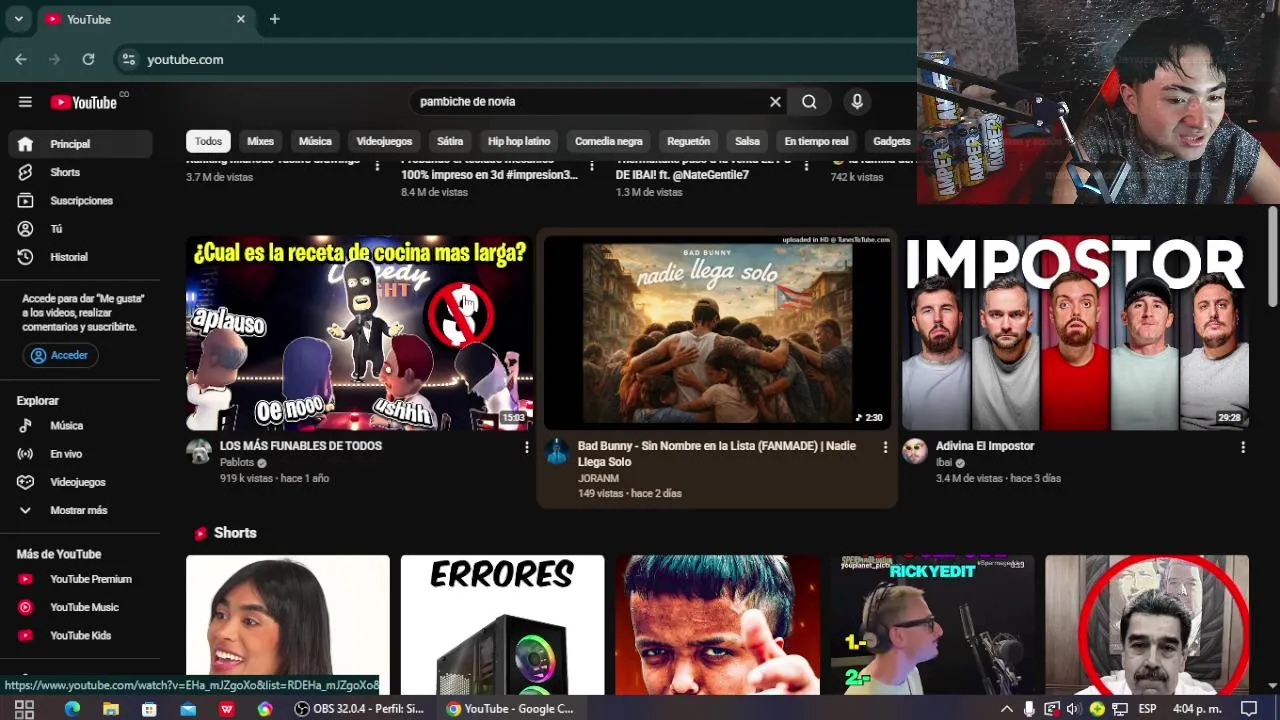Viewport: 1280px width, 720px height.
Task: Open YouTube Music link
Action: click(80, 607)
